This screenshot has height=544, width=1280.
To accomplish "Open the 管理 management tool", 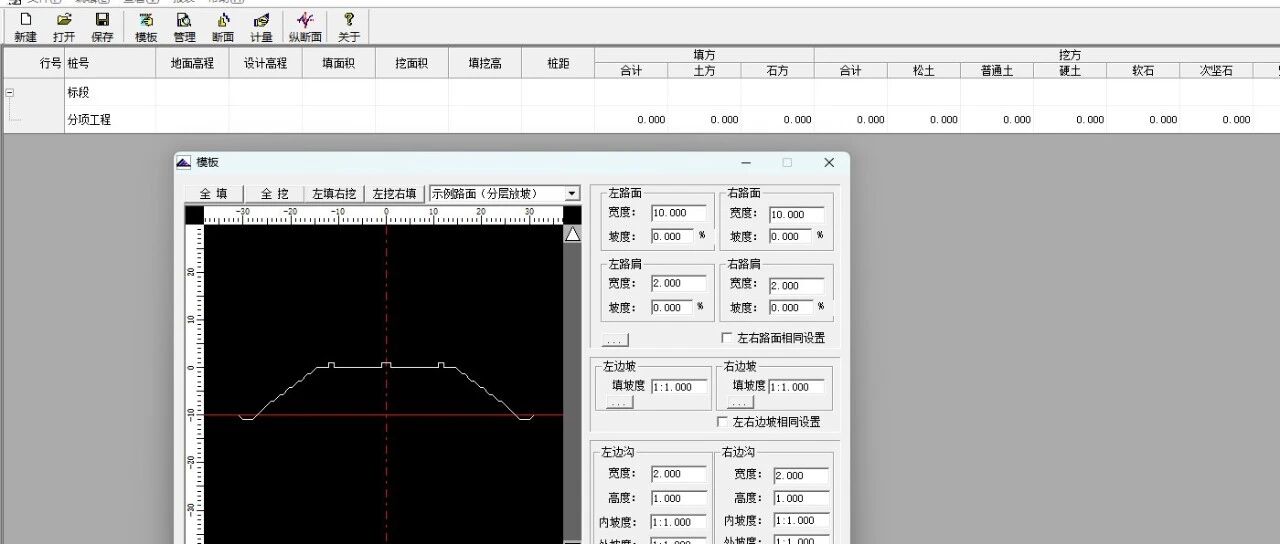I will (184, 27).
